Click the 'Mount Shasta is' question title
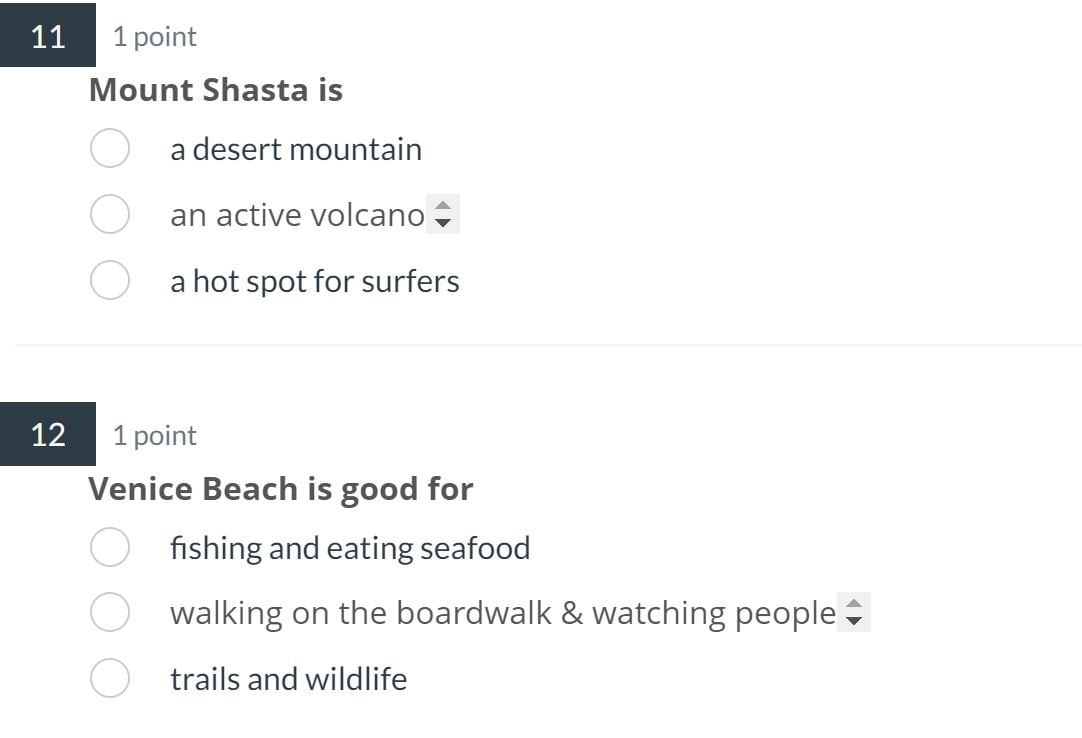 pos(216,90)
